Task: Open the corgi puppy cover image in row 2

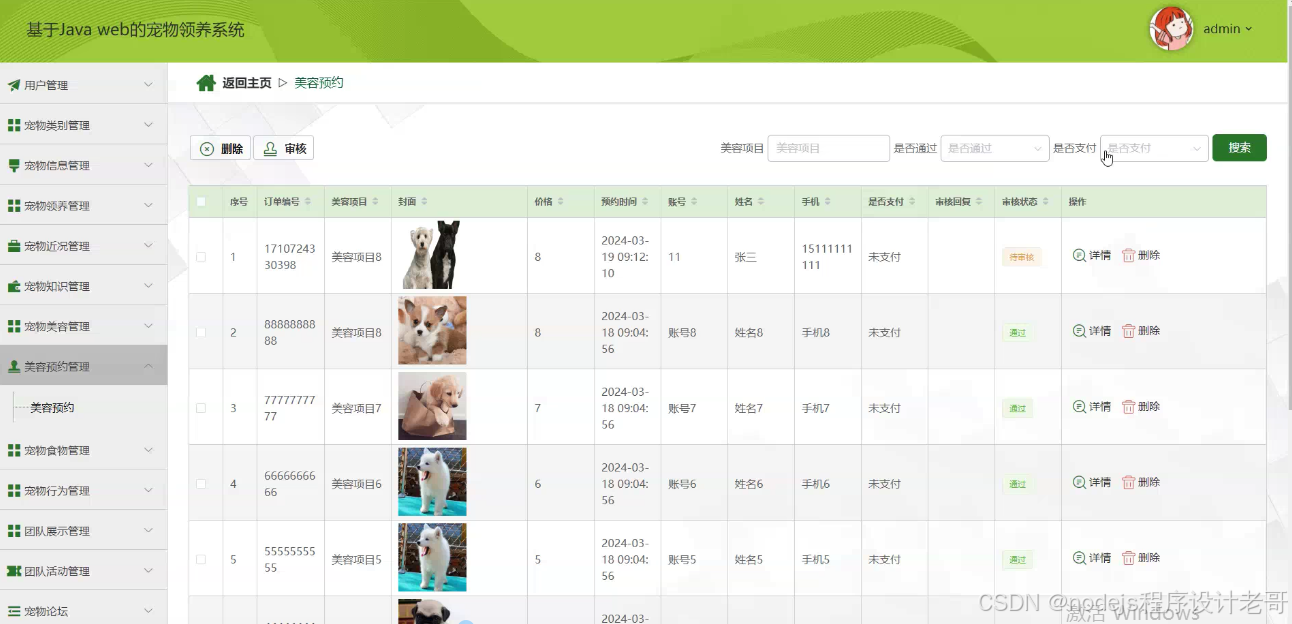Action: tap(432, 330)
